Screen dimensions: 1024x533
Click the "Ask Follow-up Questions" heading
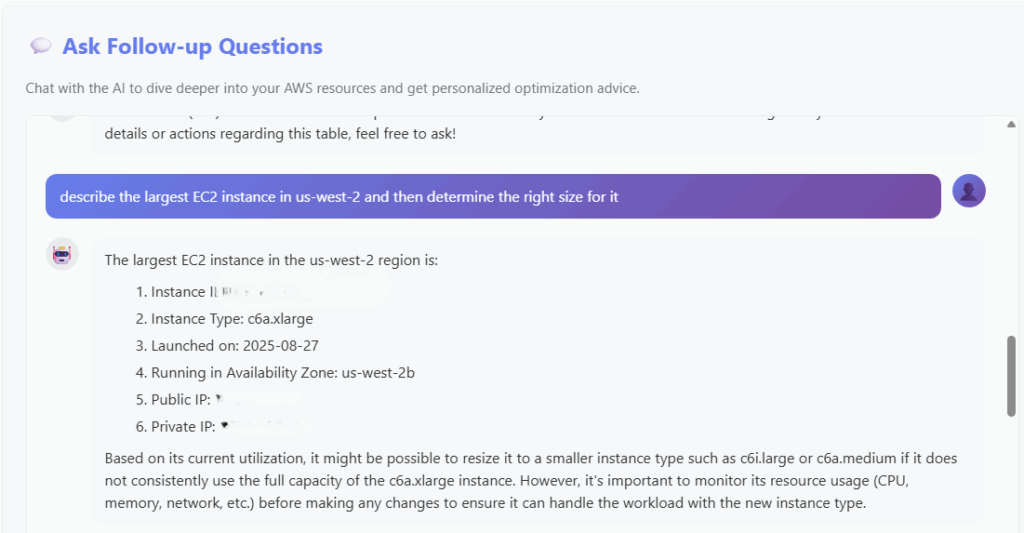192,46
